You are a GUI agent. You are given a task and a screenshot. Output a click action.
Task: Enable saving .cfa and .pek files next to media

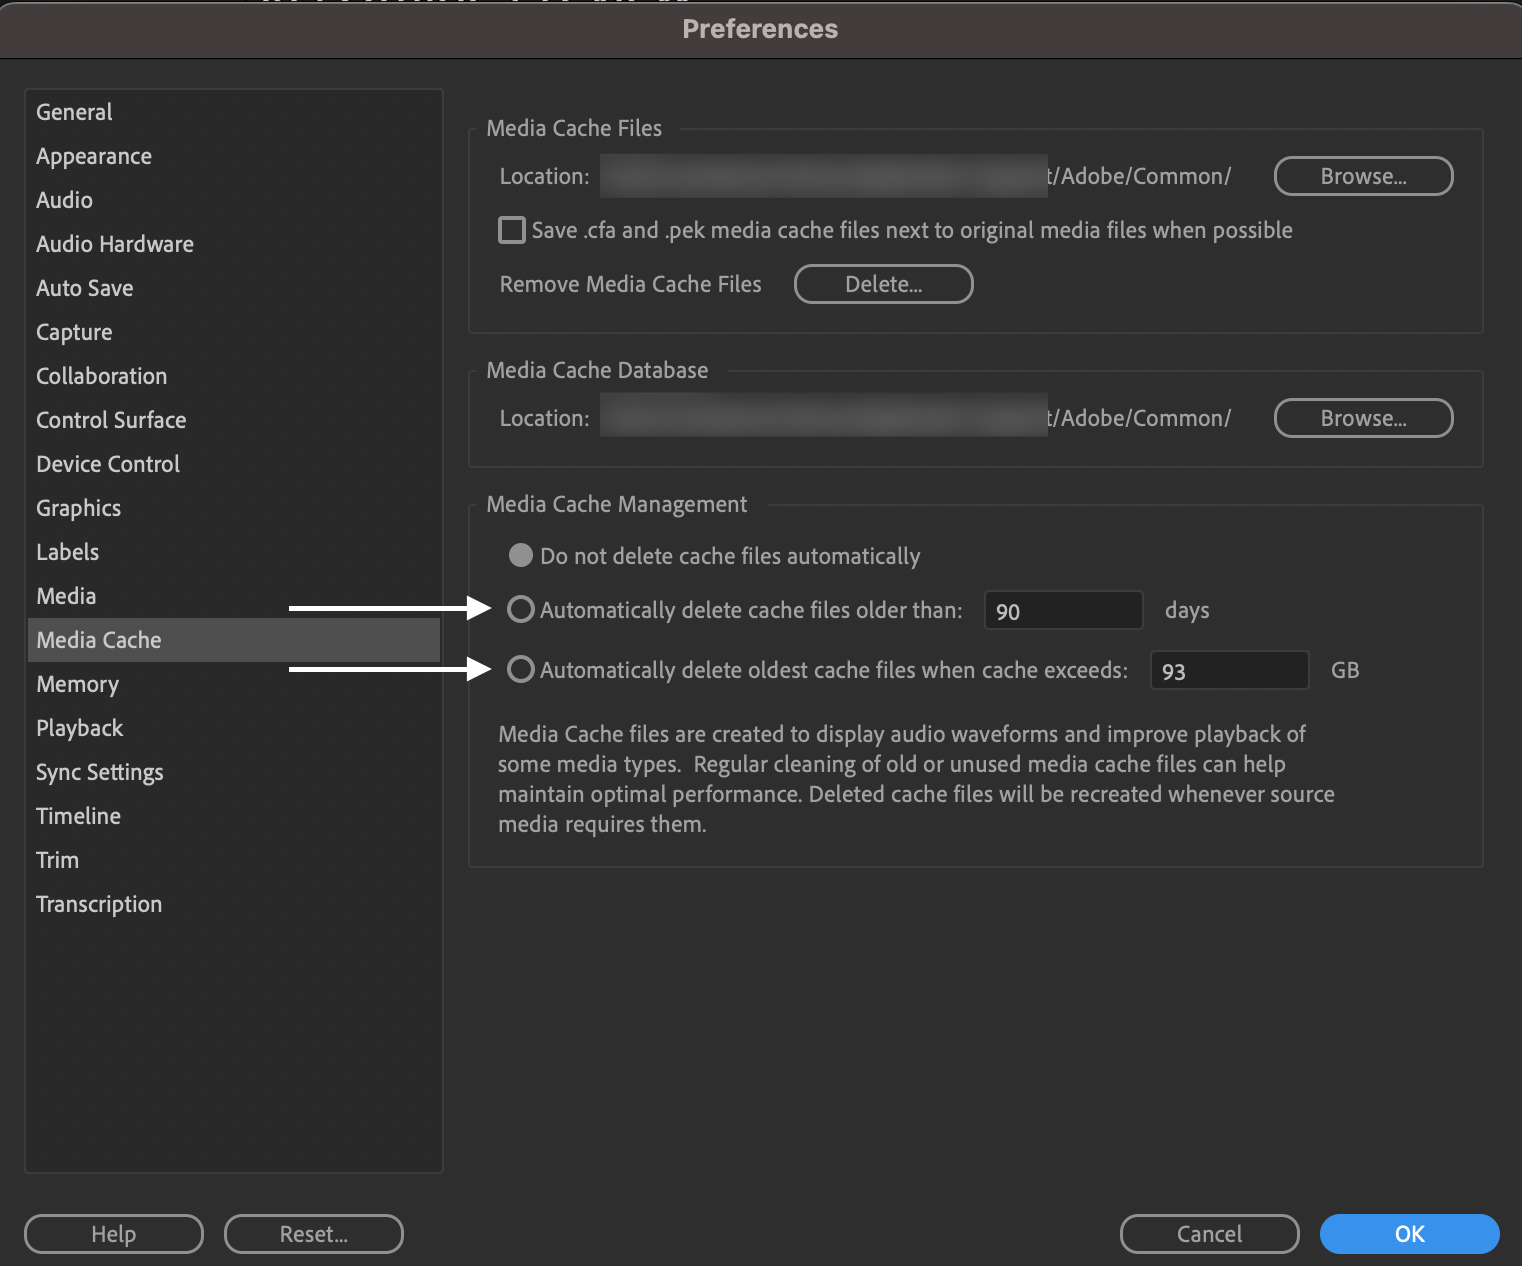click(511, 230)
